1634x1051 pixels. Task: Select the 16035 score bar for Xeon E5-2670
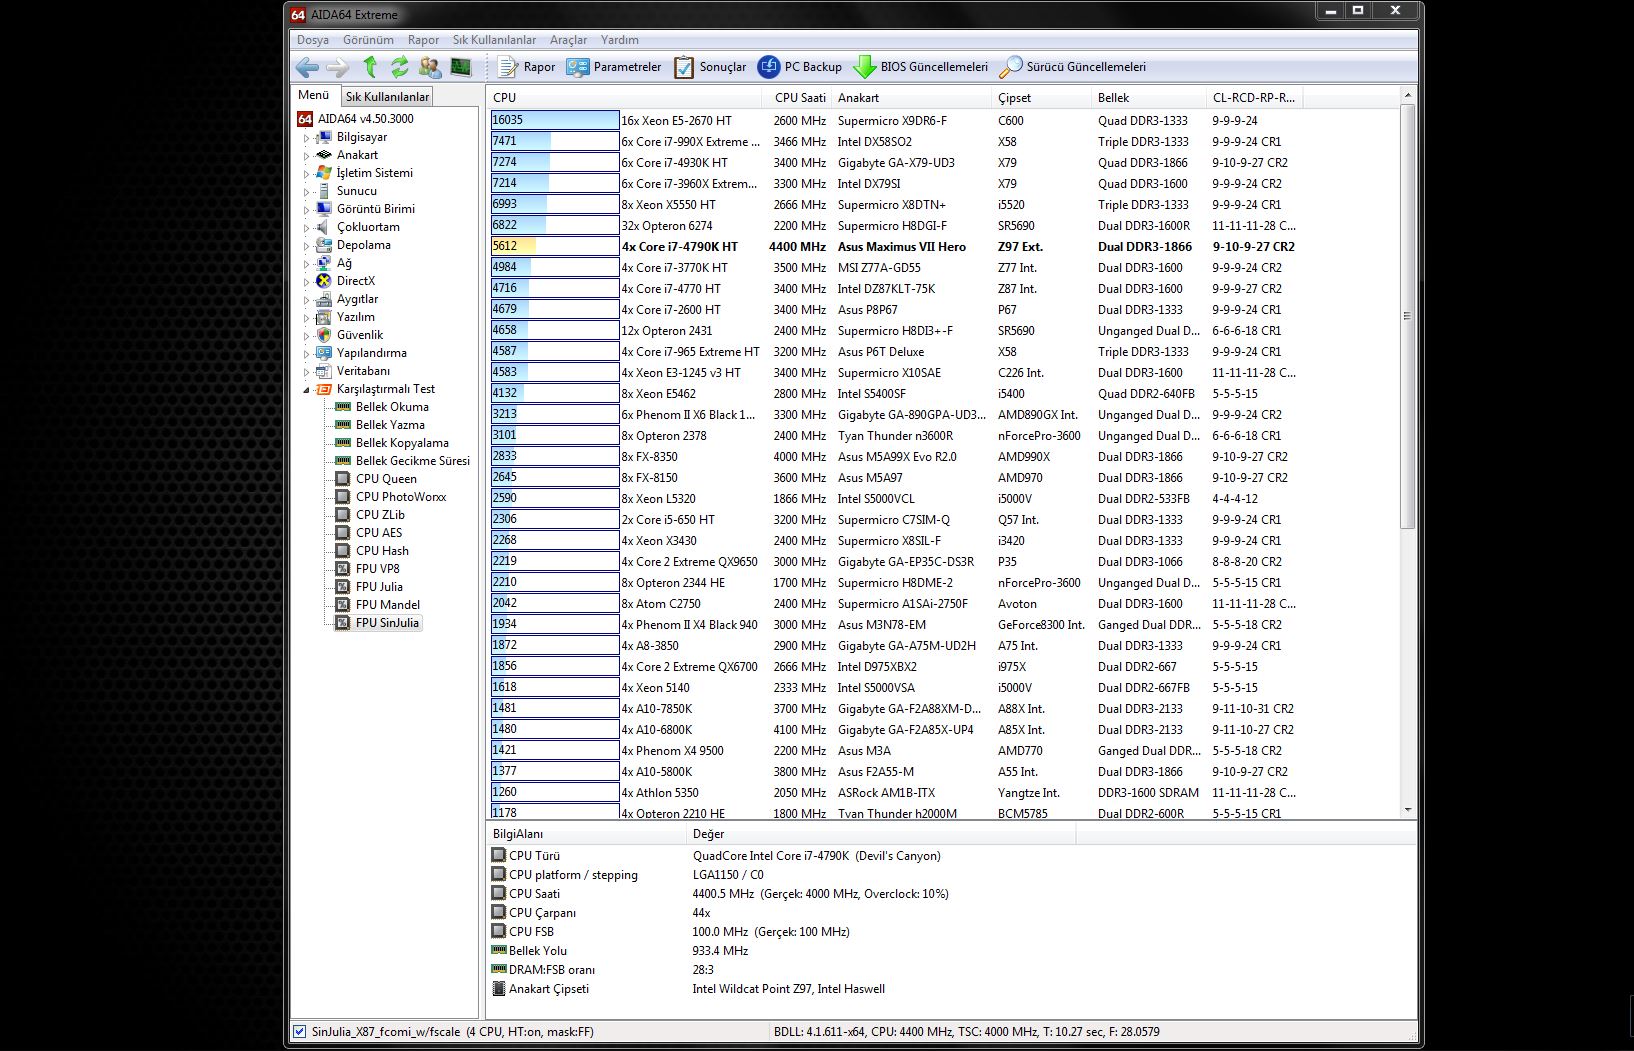tap(555, 120)
